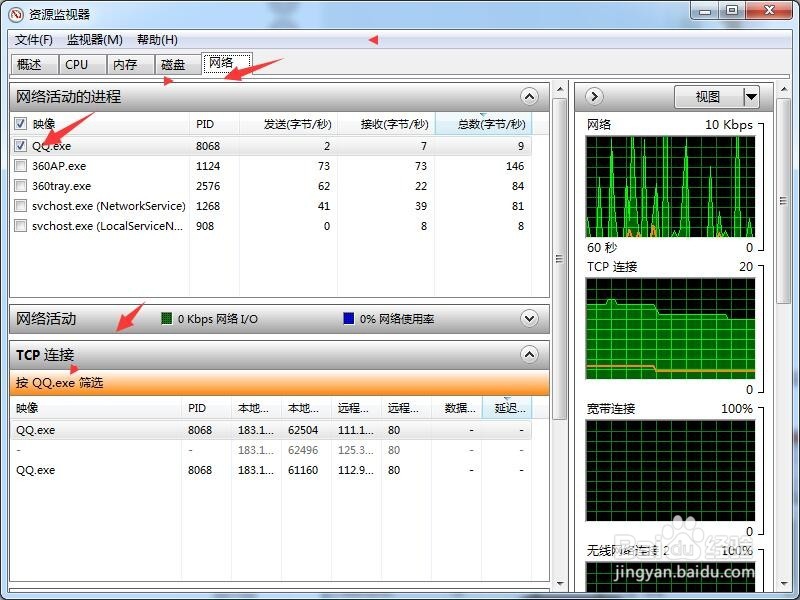Image resolution: width=800 pixels, height=600 pixels.
Task: Click the blue 网络使用率 legend square
Action: tap(349, 319)
